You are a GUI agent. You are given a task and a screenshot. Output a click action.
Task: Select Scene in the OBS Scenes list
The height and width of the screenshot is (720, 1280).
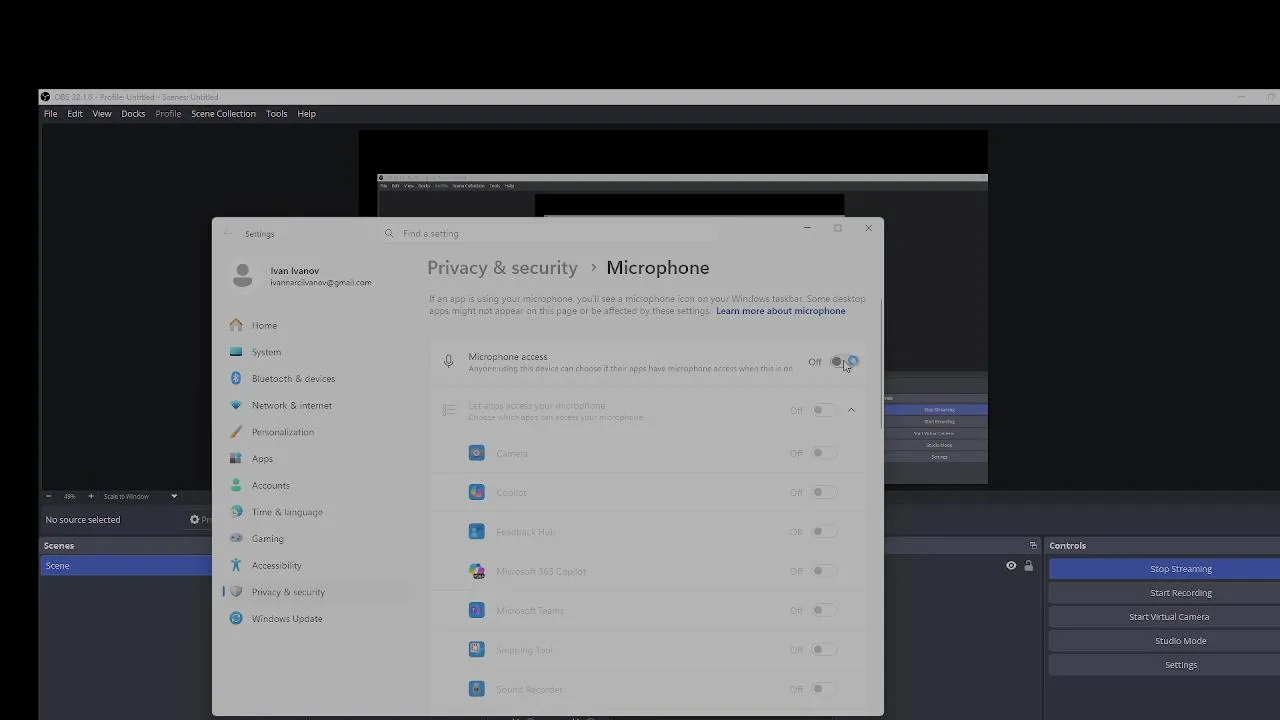coord(127,566)
